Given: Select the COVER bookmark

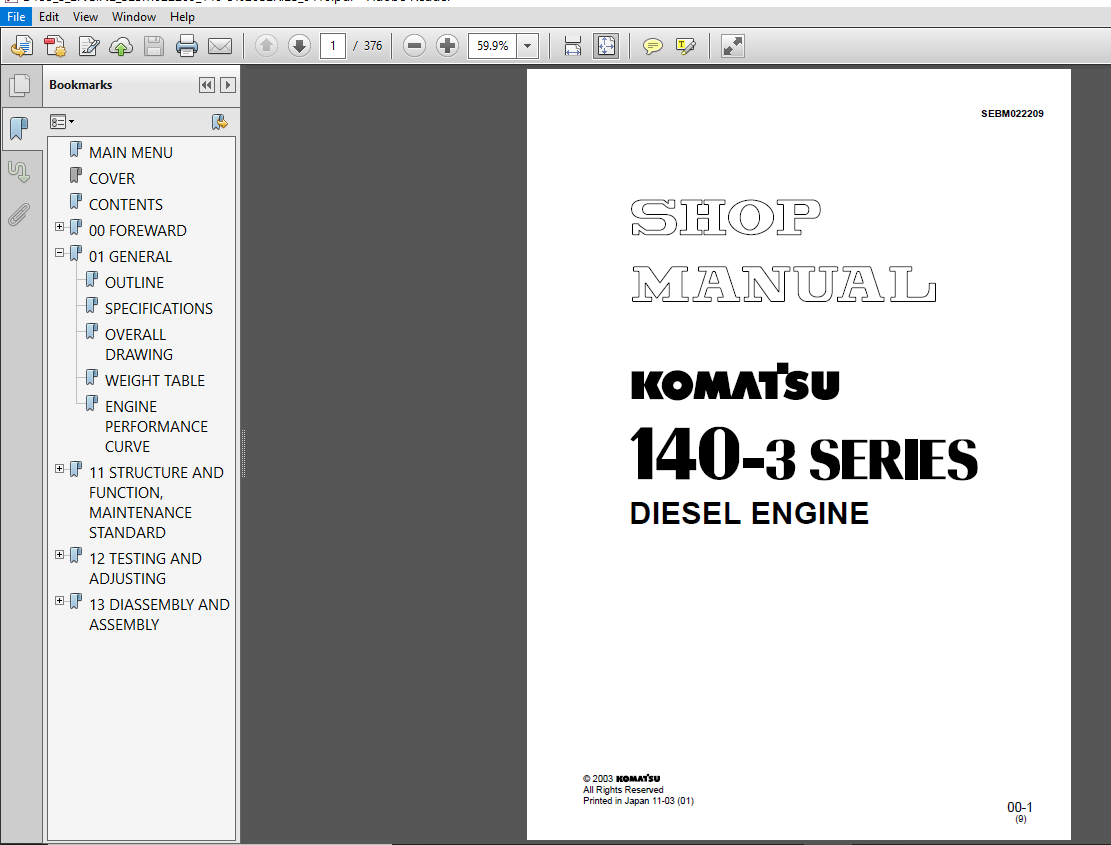Looking at the screenshot, I should coord(111,178).
